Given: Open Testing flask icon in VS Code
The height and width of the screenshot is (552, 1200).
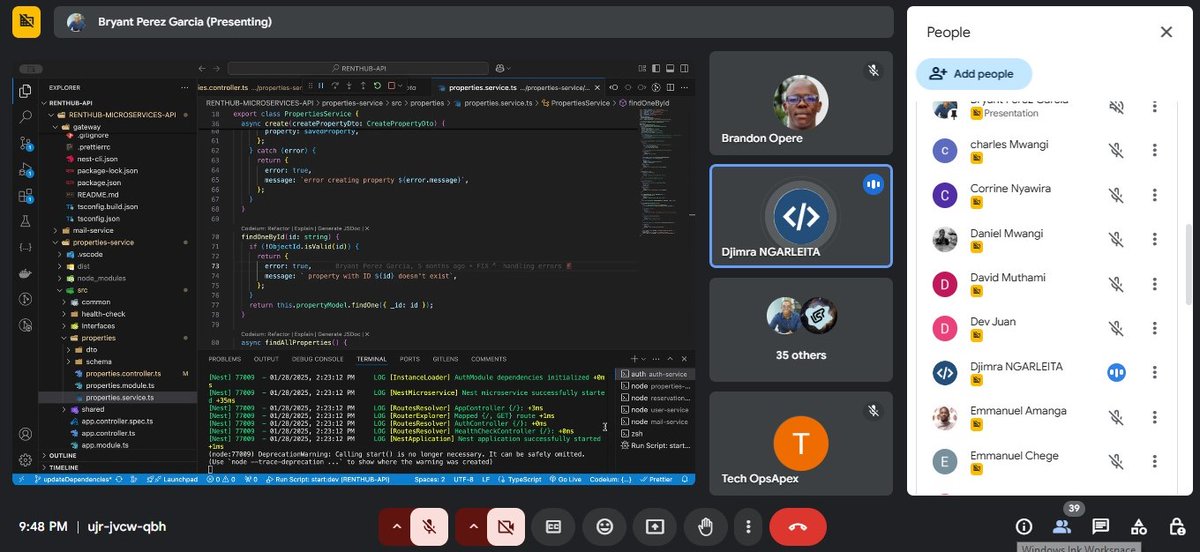Looking at the screenshot, I should point(26,221).
